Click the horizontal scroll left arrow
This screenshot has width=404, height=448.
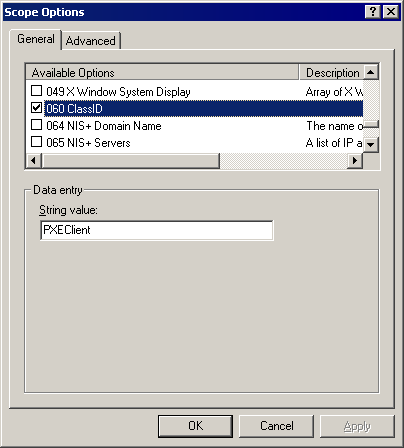34,161
